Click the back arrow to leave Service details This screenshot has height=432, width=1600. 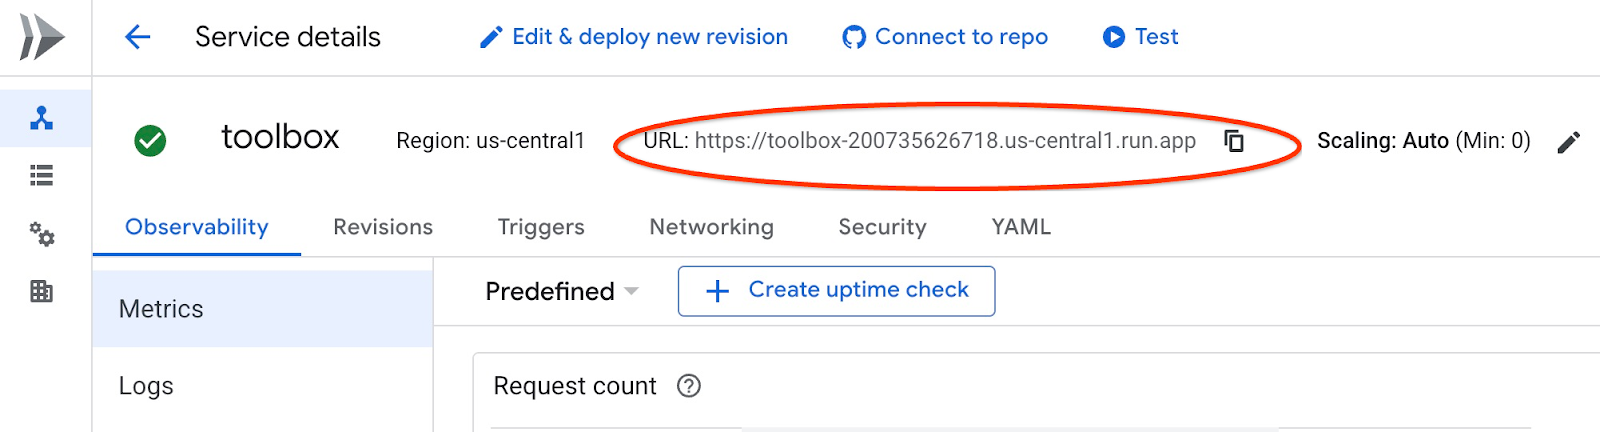(x=137, y=38)
